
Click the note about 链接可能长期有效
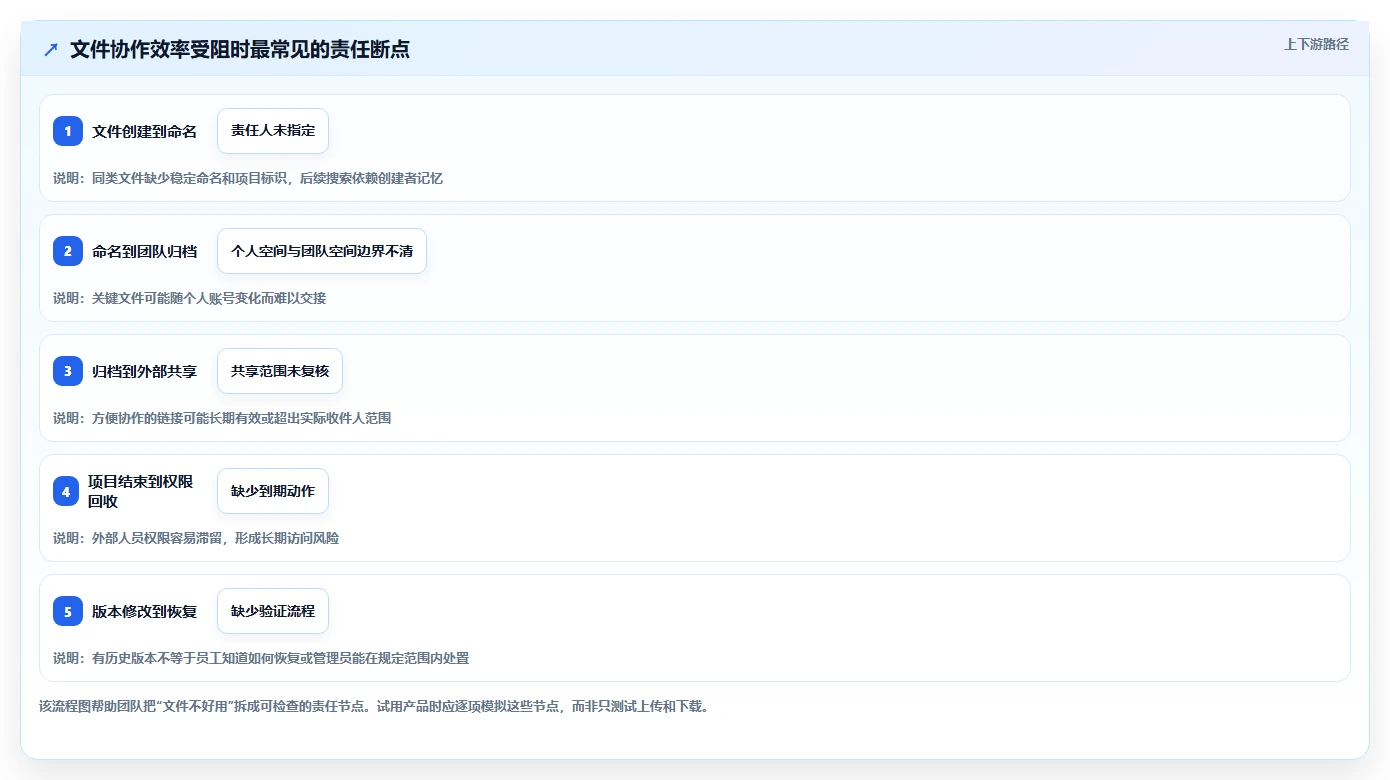(x=222, y=418)
